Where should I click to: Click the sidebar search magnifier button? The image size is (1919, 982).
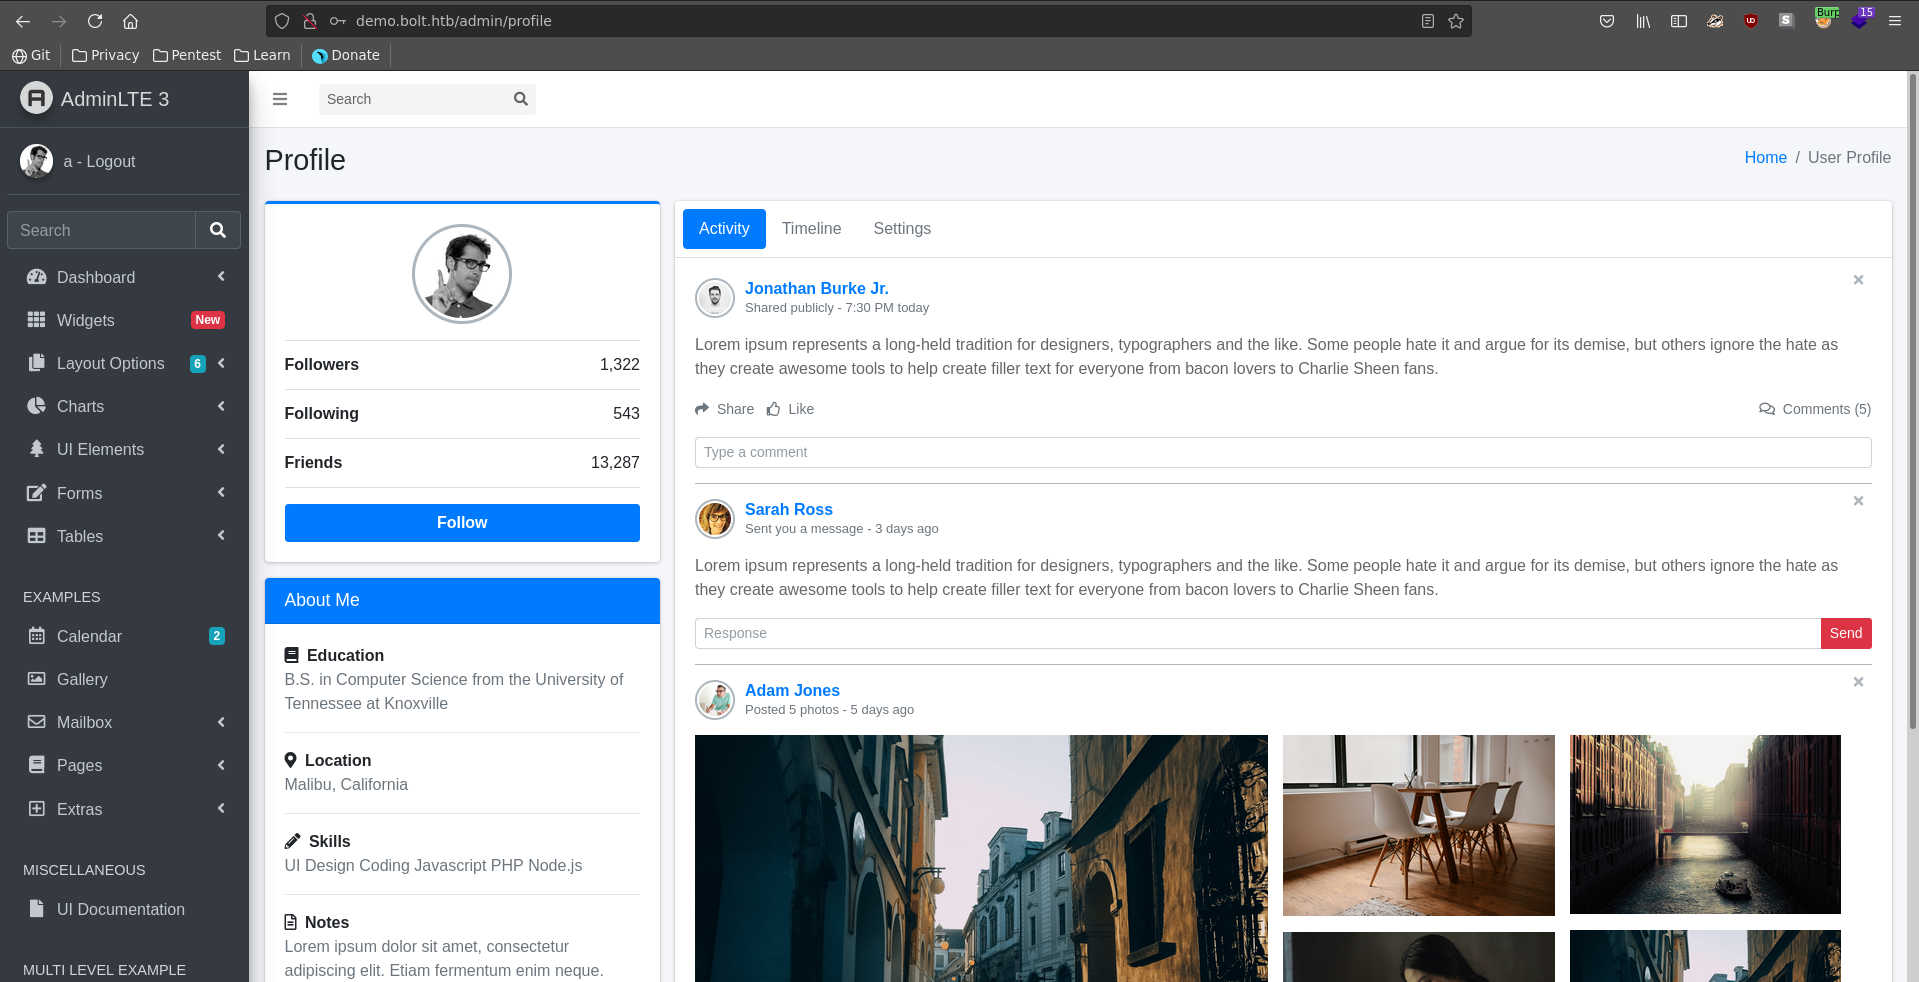(x=217, y=230)
